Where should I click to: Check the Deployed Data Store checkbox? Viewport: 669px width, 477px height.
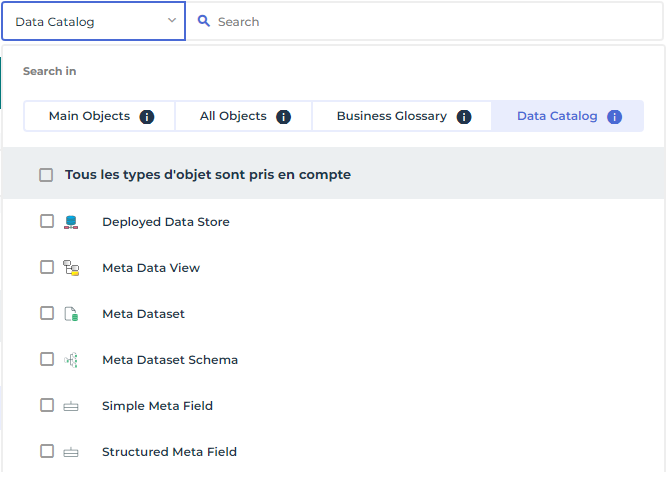pyautogui.click(x=47, y=221)
